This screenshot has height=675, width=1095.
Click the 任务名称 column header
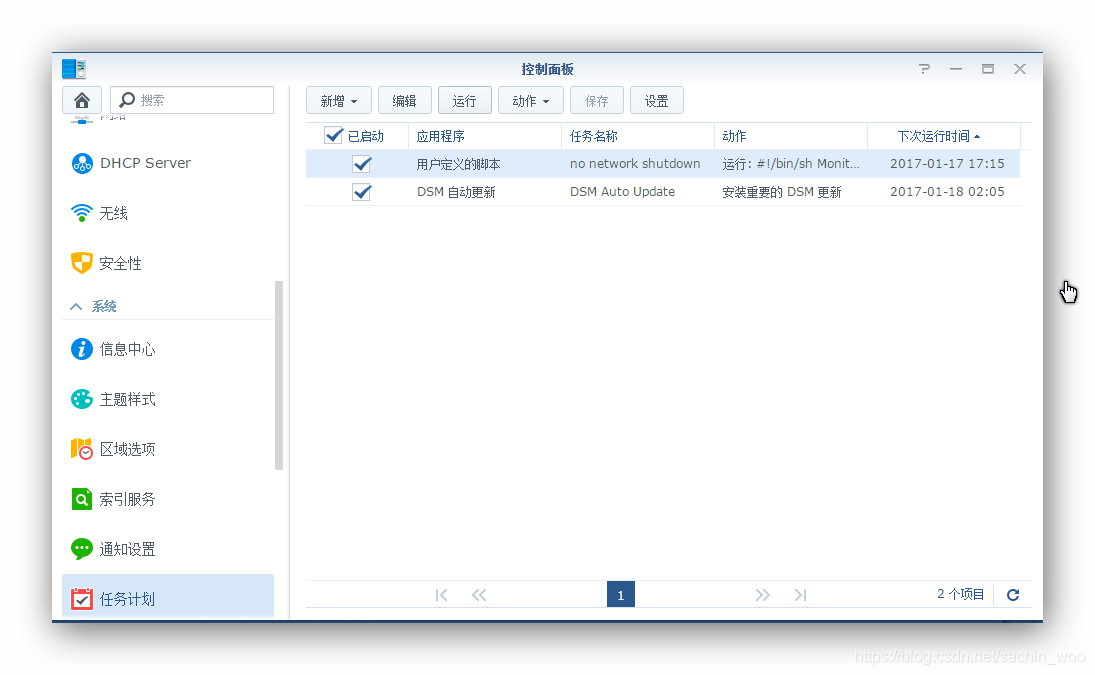click(x=638, y=136)
